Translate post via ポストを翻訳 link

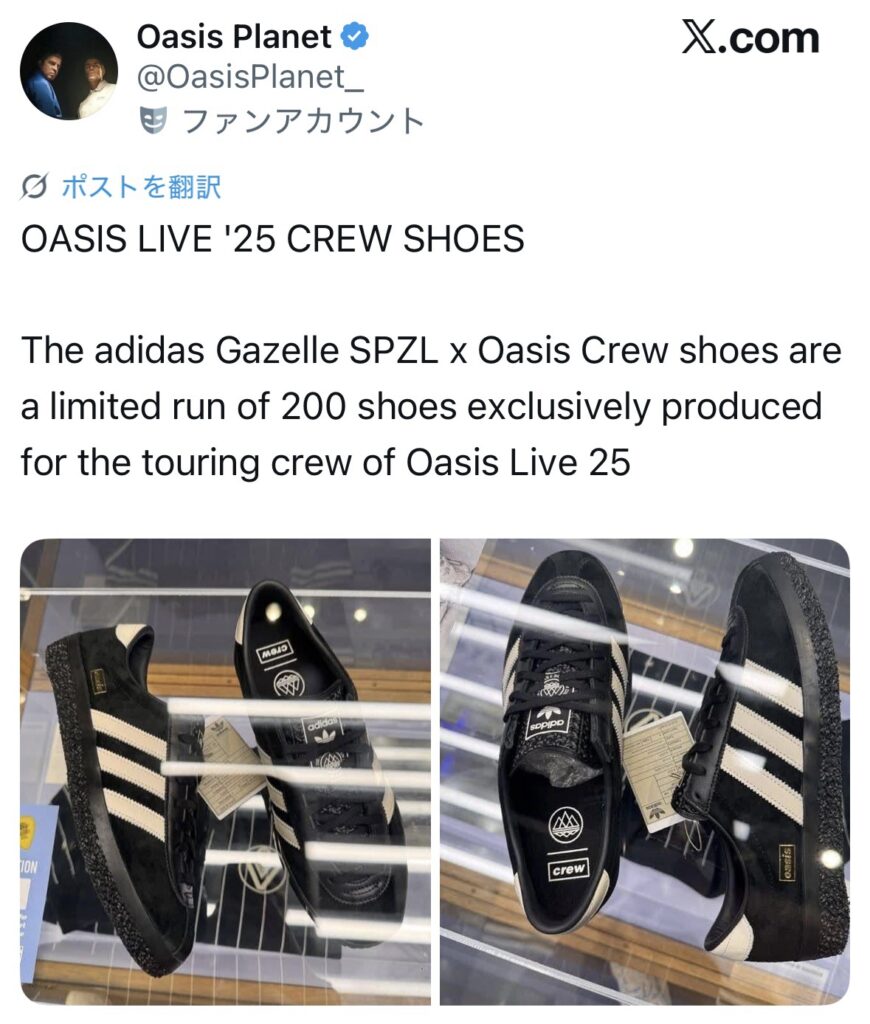141,187
